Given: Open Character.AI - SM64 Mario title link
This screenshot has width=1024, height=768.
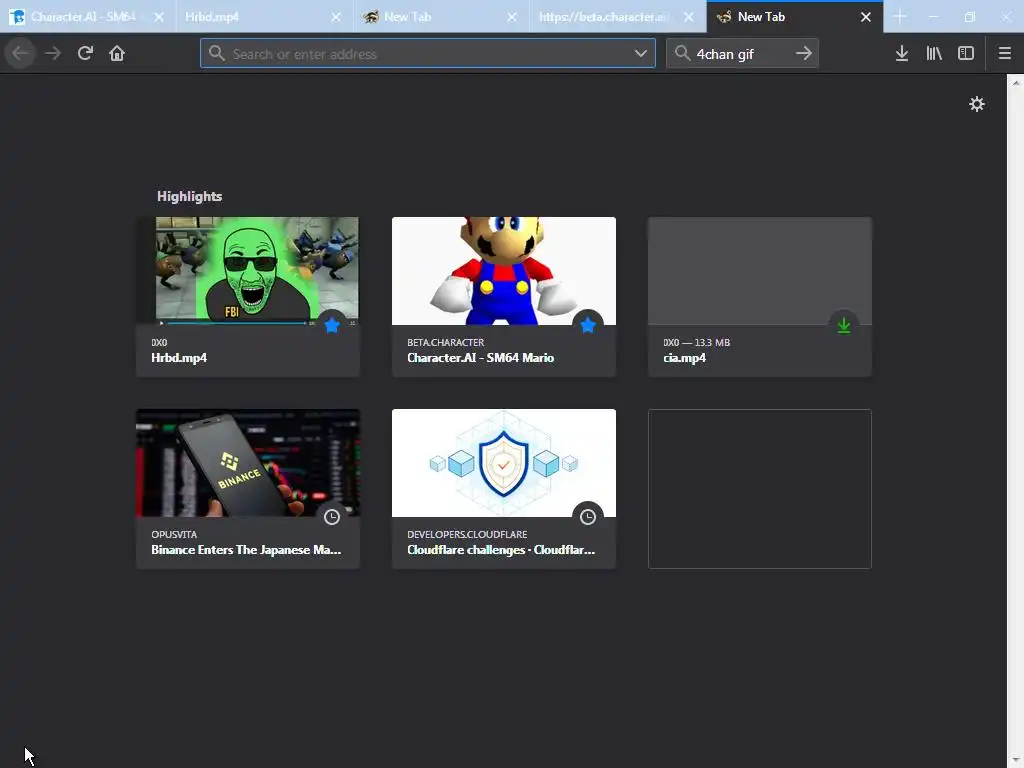Looking at the screenshot, I should [x=480, y=358].
